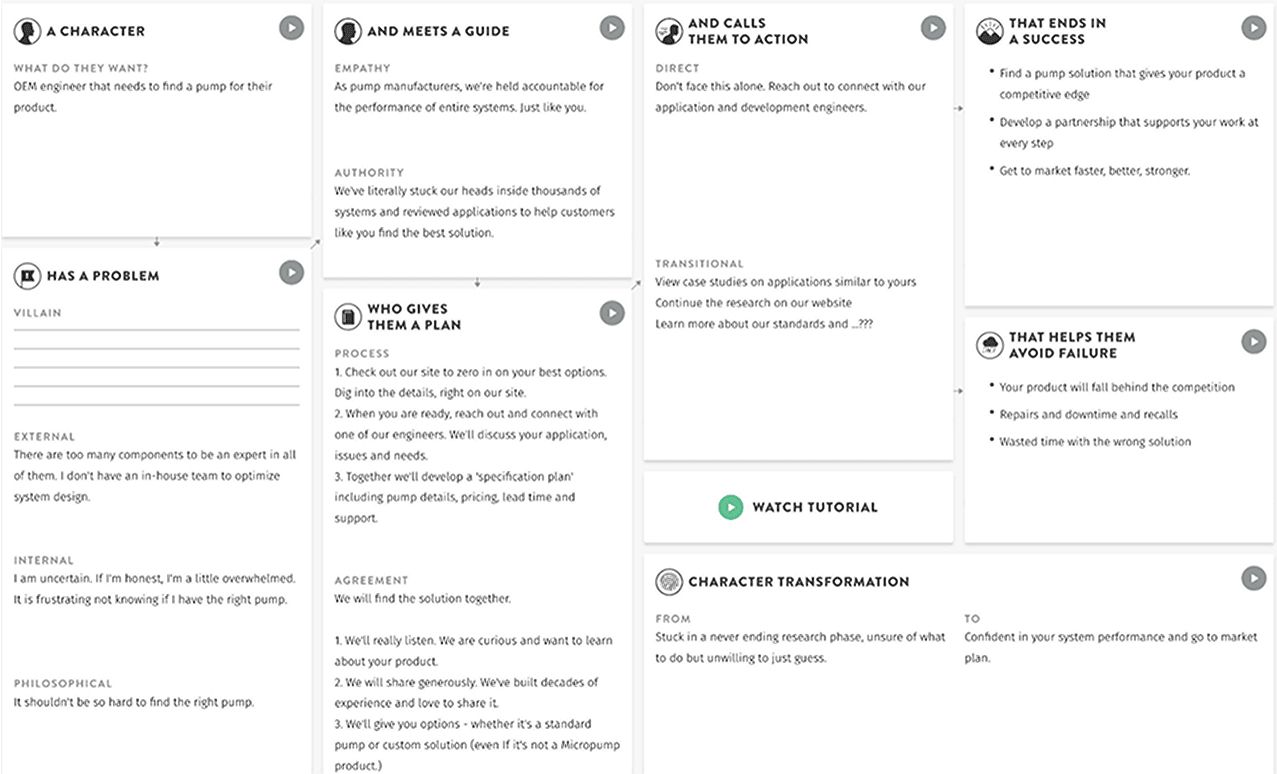The height and width of the screenshot is (774, 1277).
Task: Edit the What Do They Want text
Action: tap(145, 97)
